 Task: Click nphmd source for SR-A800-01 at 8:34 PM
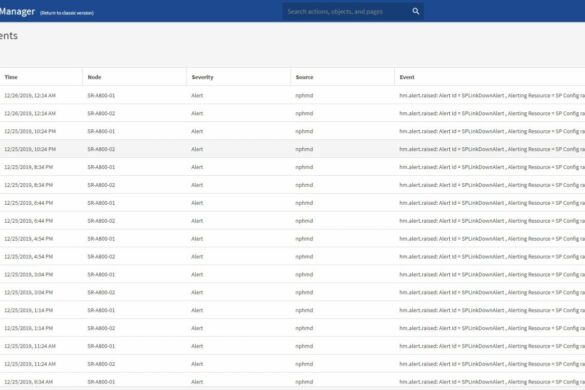(304, 167)
